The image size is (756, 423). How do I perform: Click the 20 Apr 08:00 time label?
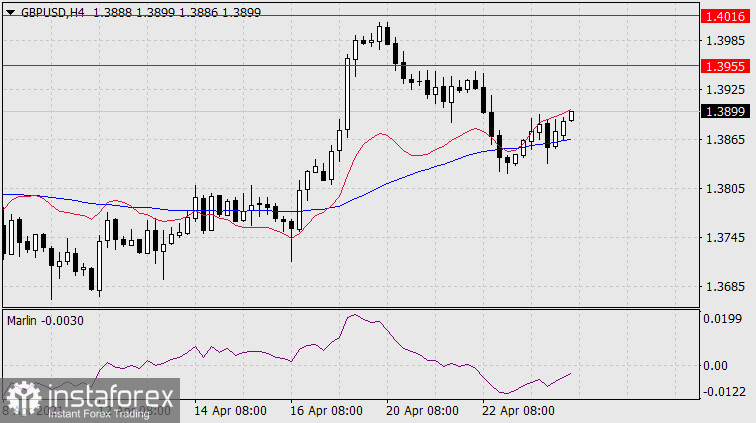tap(422, 411)
